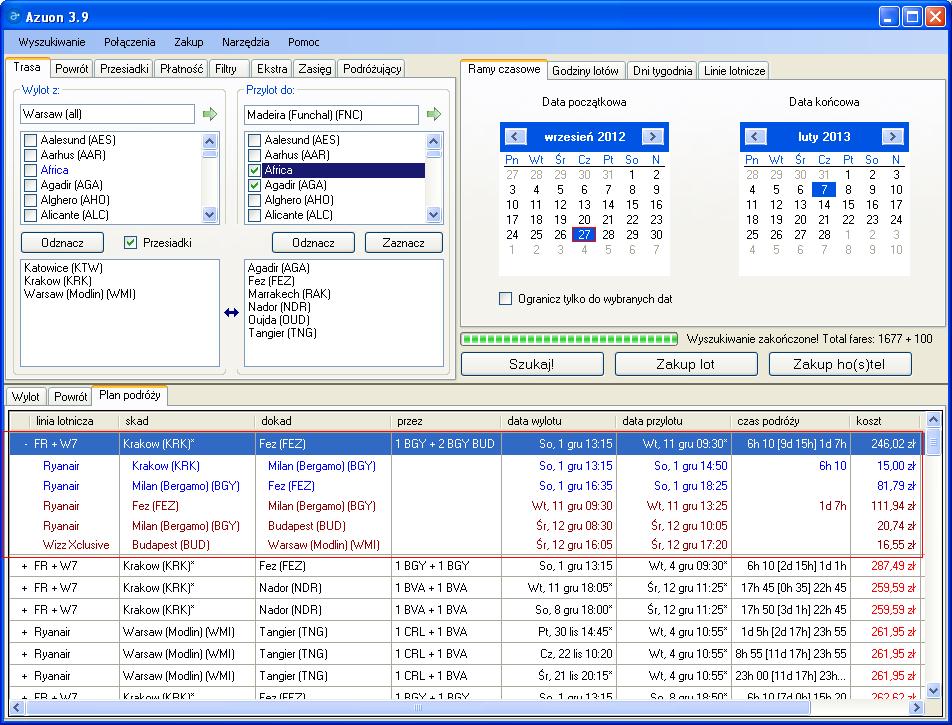Image resolution: width=952 pixels, height=725 pixels.
Task: Expand the Warsaw Modlin to Tangier Pt, 30 lis row
Action: point(25,632)
